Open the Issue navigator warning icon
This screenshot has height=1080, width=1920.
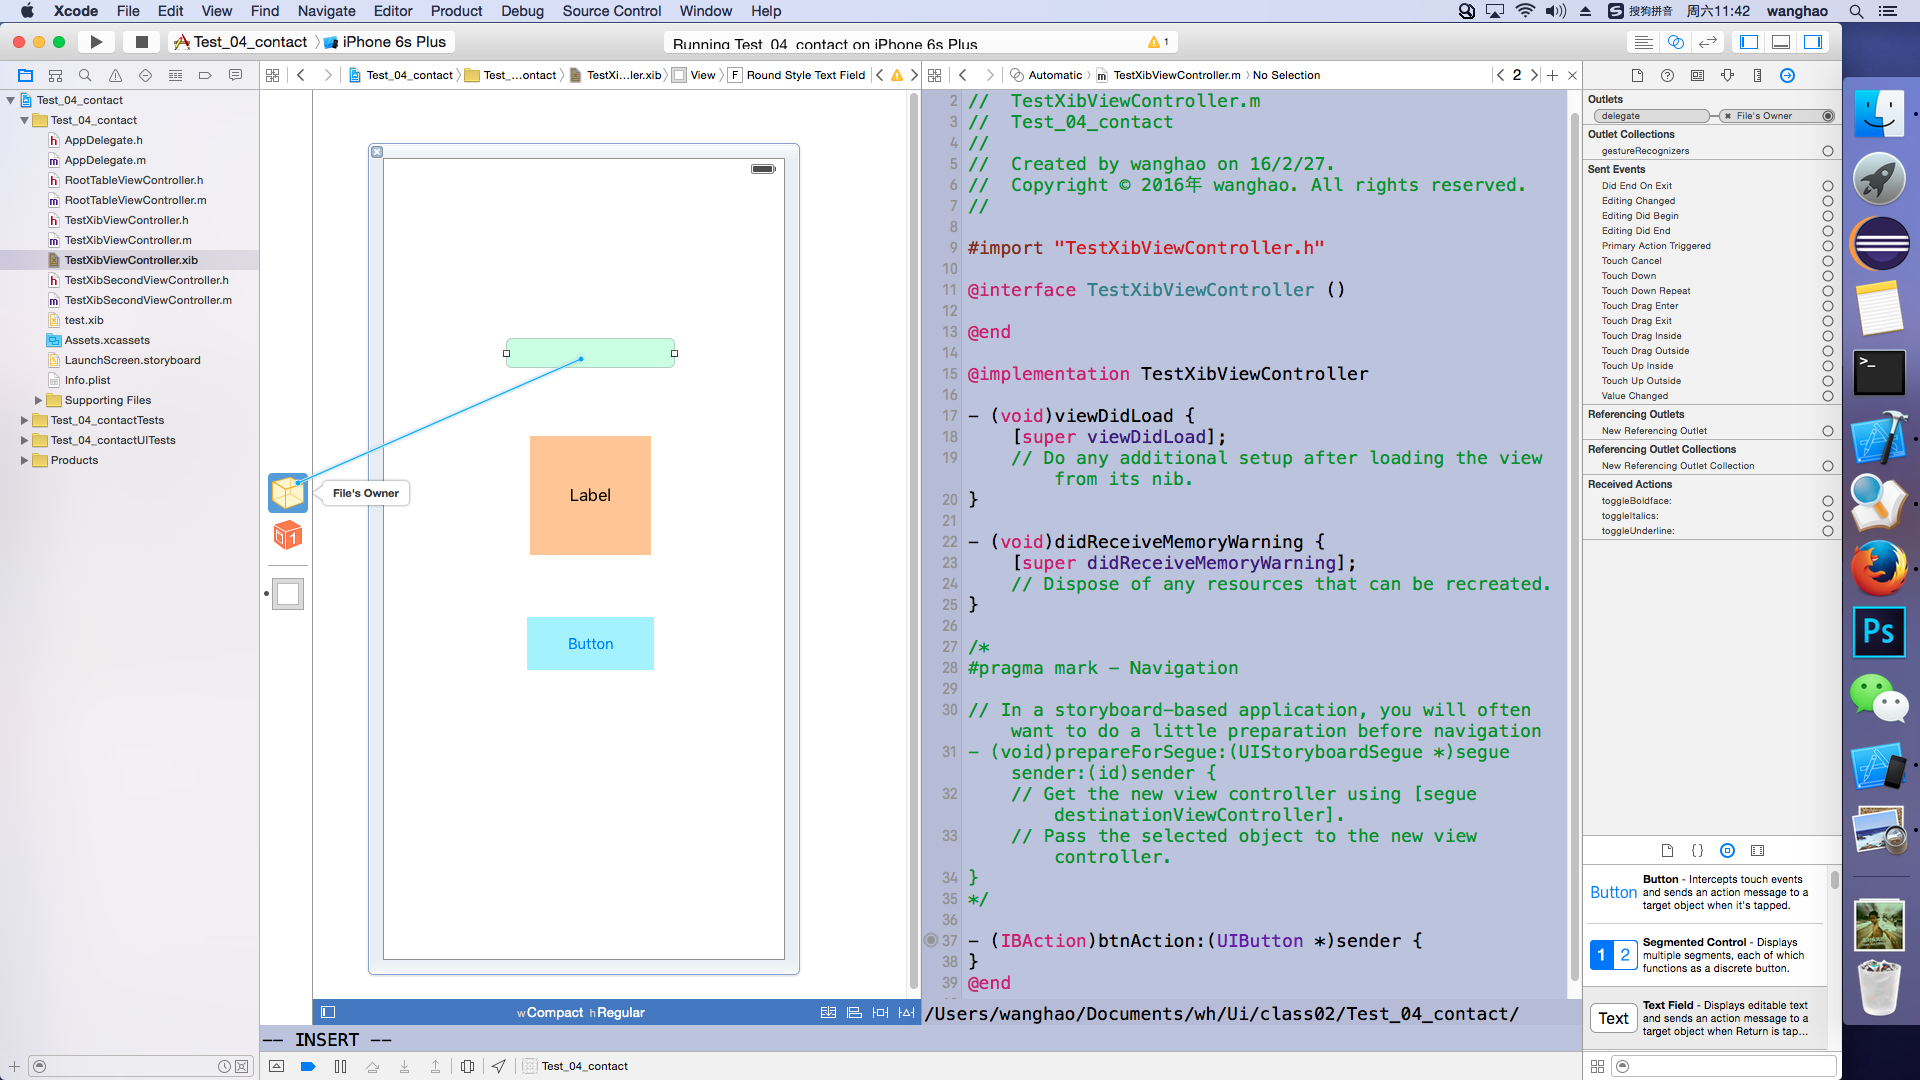coord(115,75)
